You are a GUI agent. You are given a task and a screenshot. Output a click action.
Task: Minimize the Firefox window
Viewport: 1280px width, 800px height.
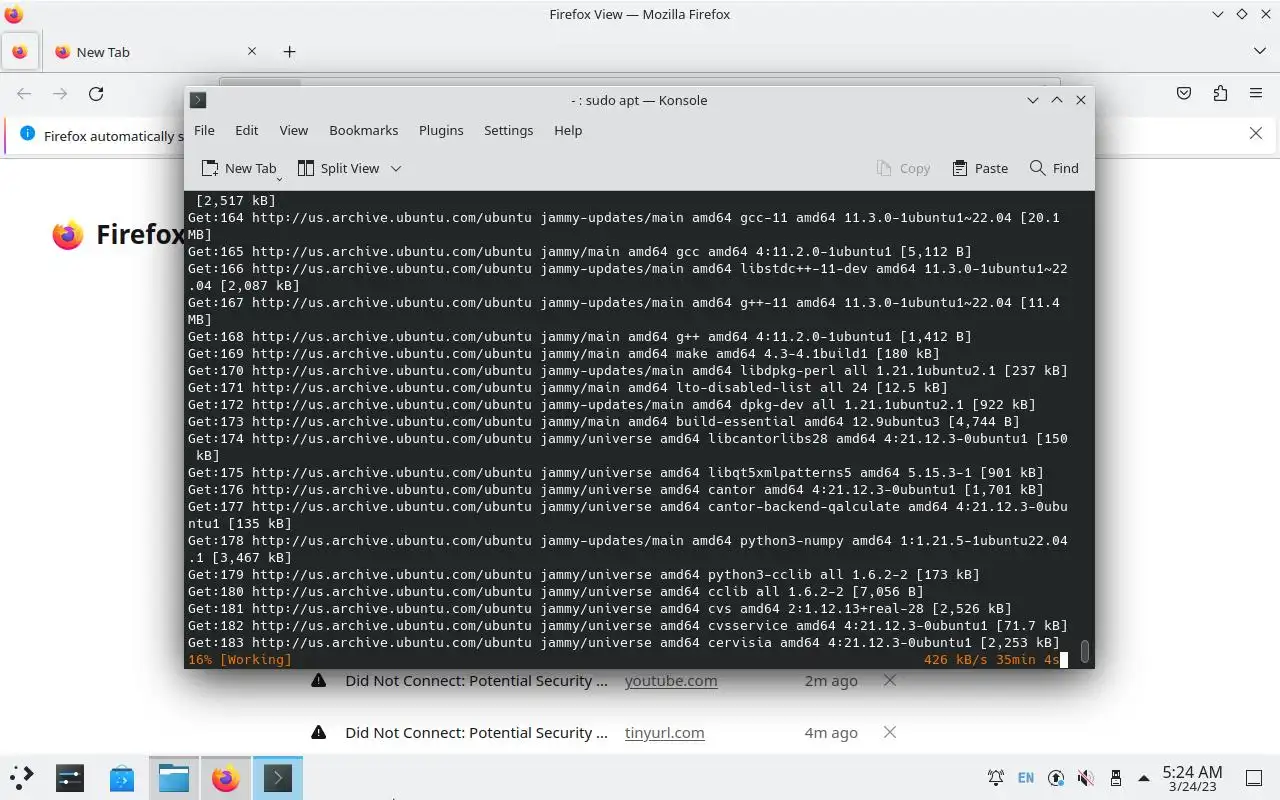coord(1217,14)
